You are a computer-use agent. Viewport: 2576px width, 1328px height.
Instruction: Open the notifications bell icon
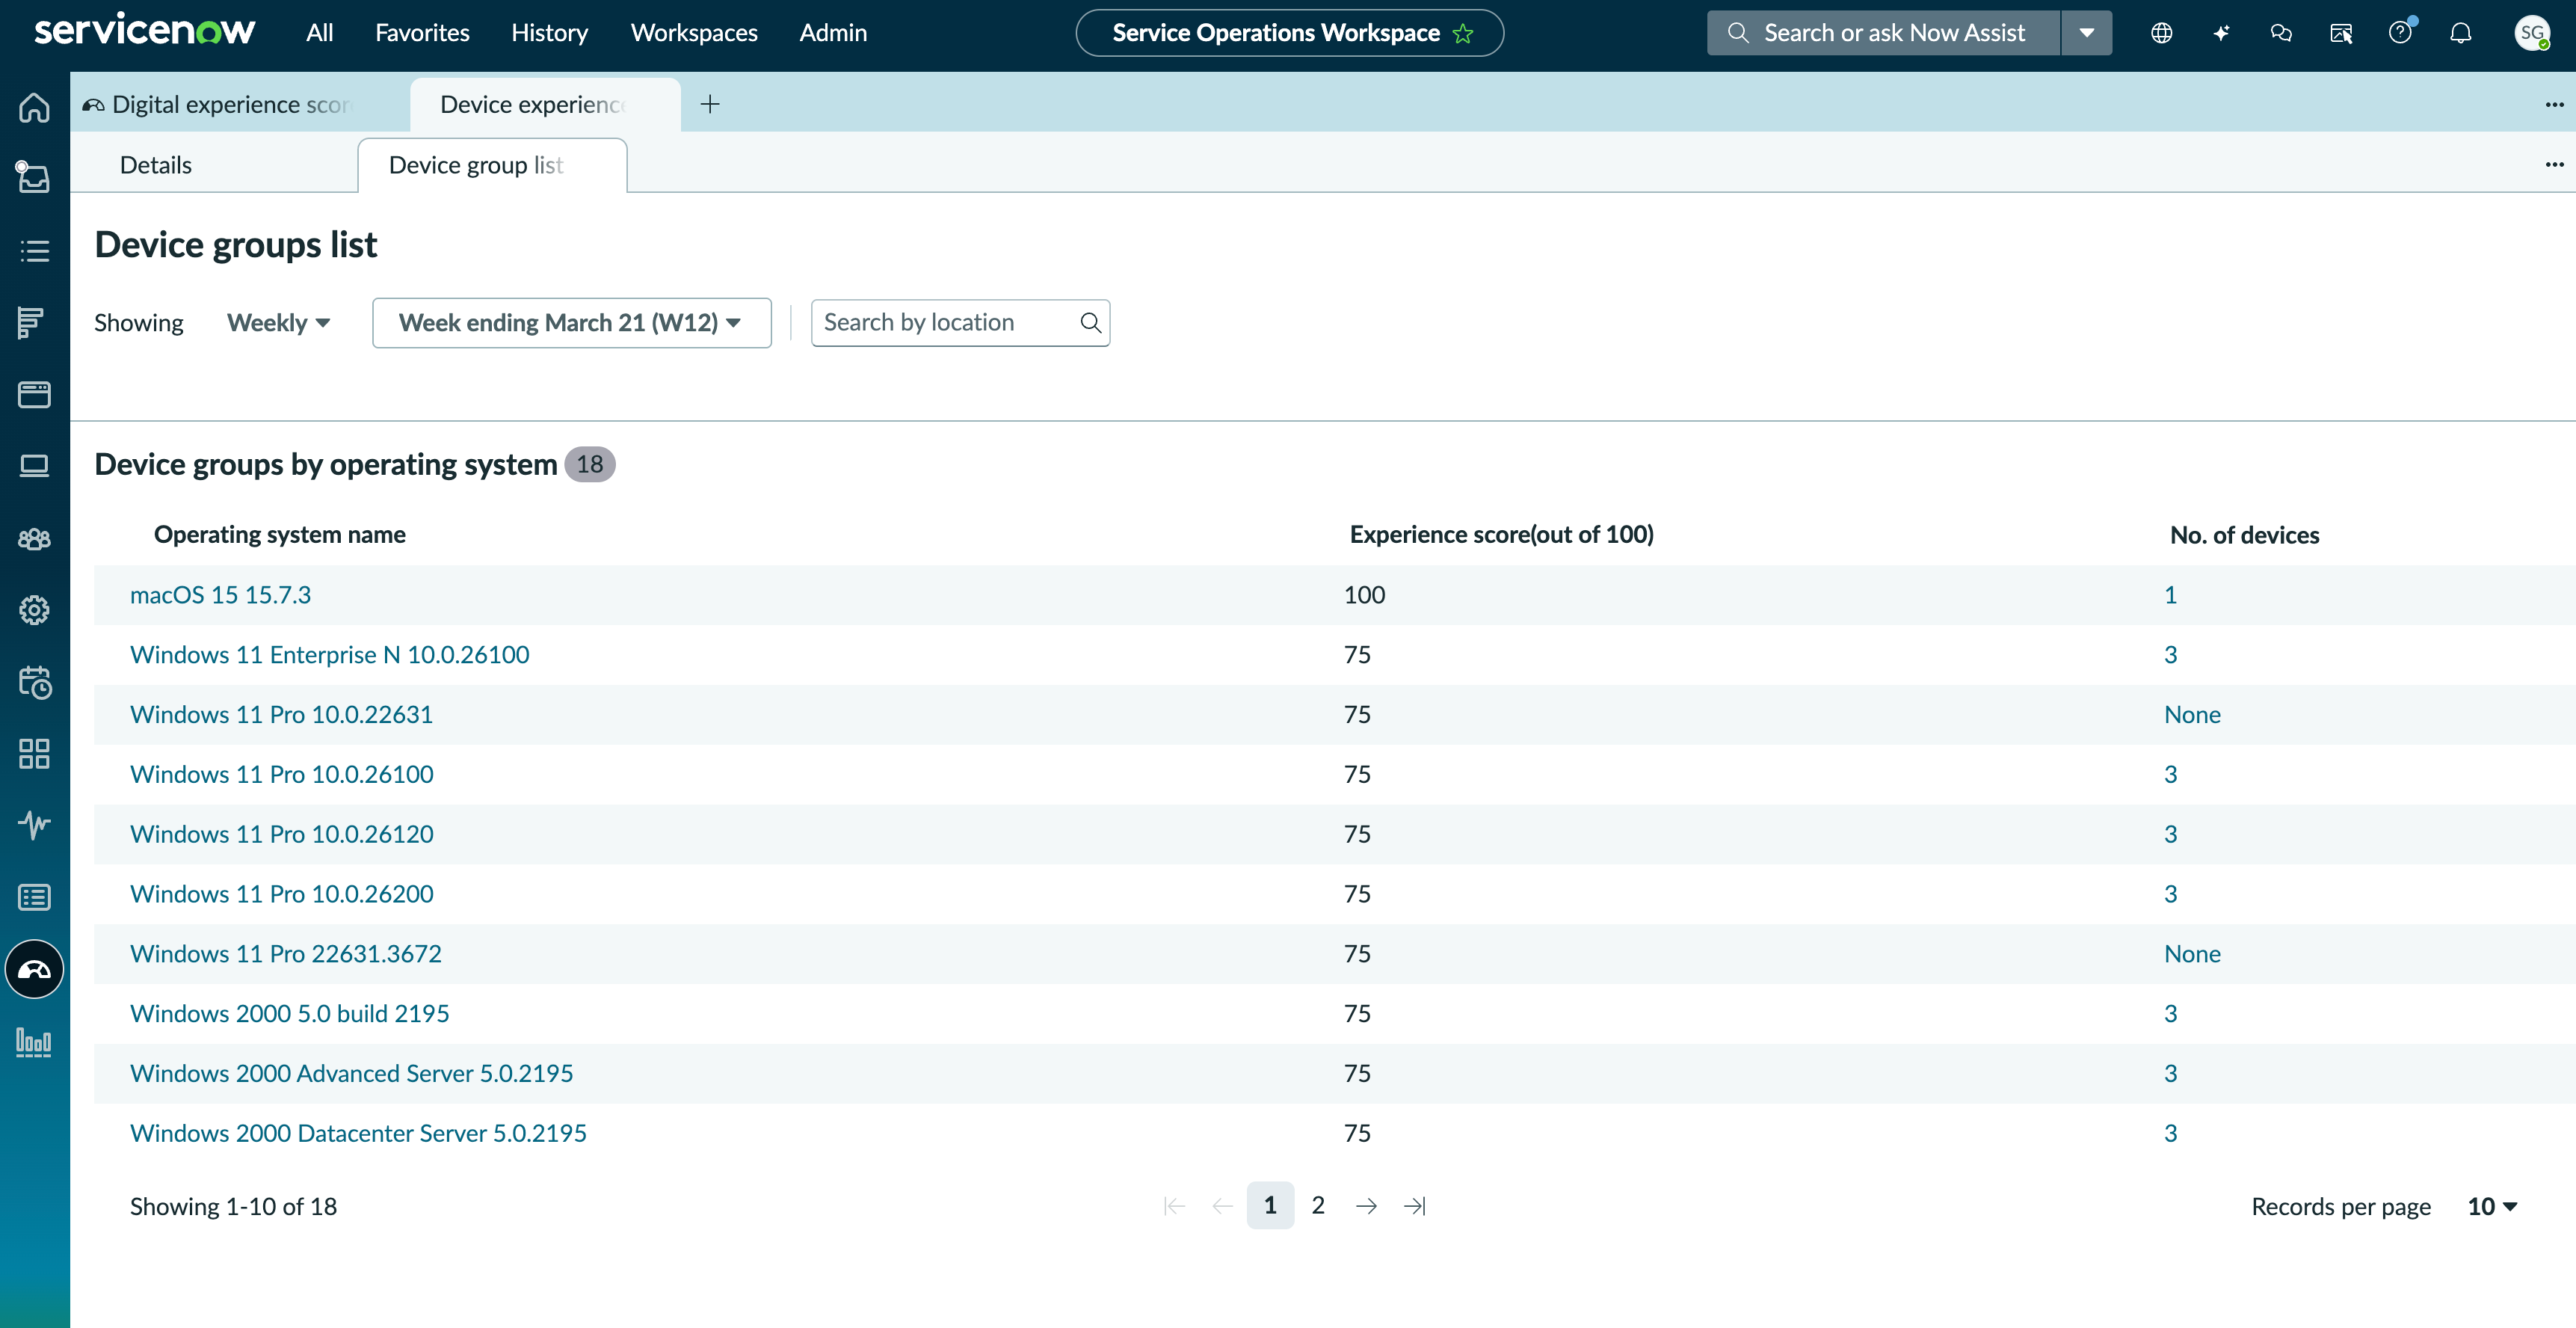pyautogui.click(x=2460, y=33)
